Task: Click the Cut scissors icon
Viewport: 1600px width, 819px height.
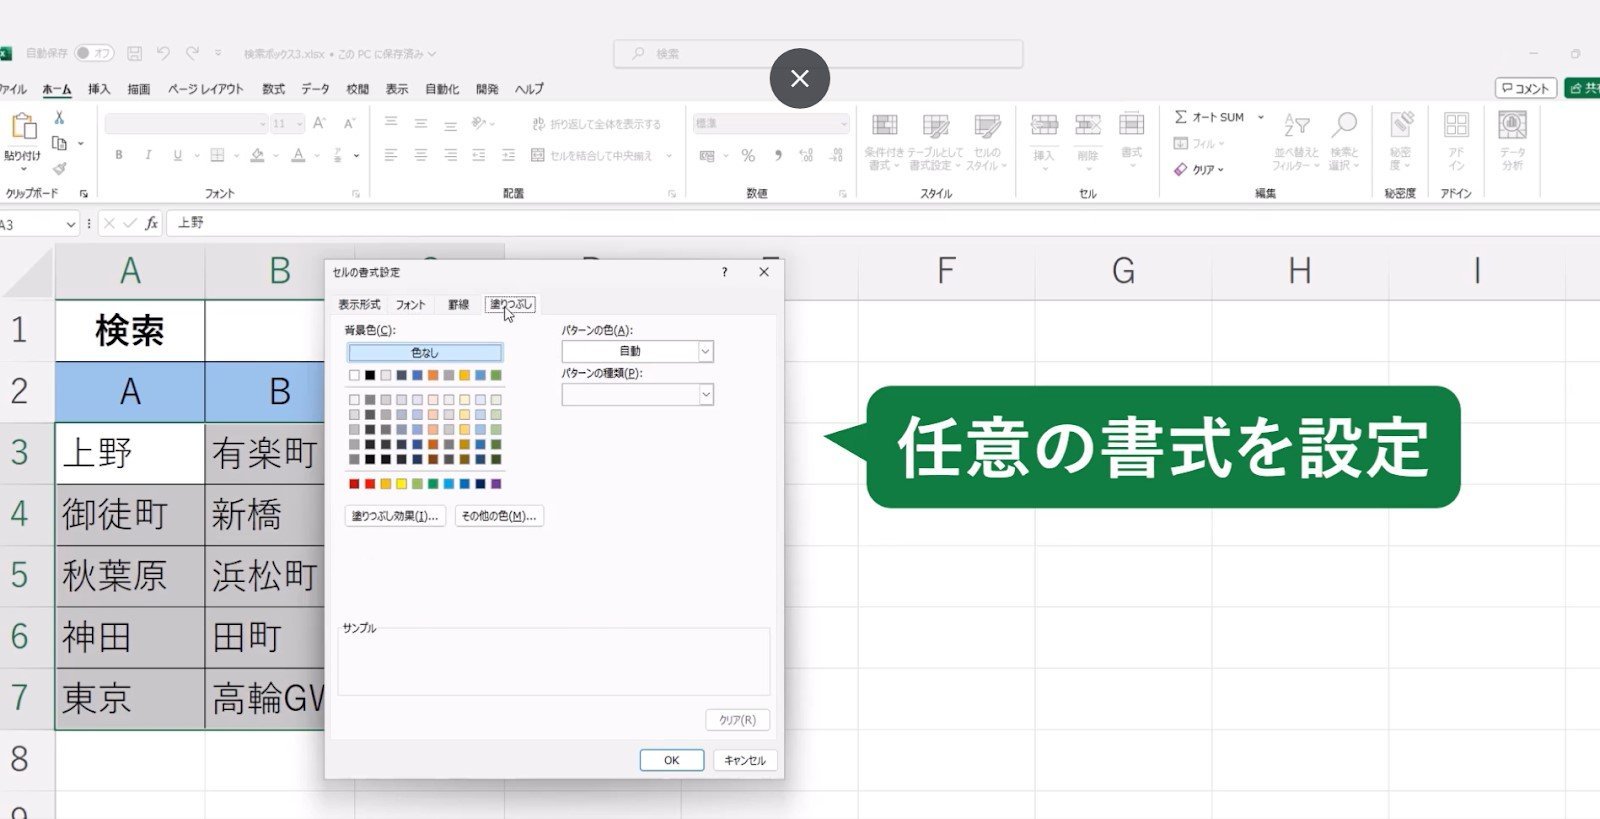Action: (x=59, y=118)
